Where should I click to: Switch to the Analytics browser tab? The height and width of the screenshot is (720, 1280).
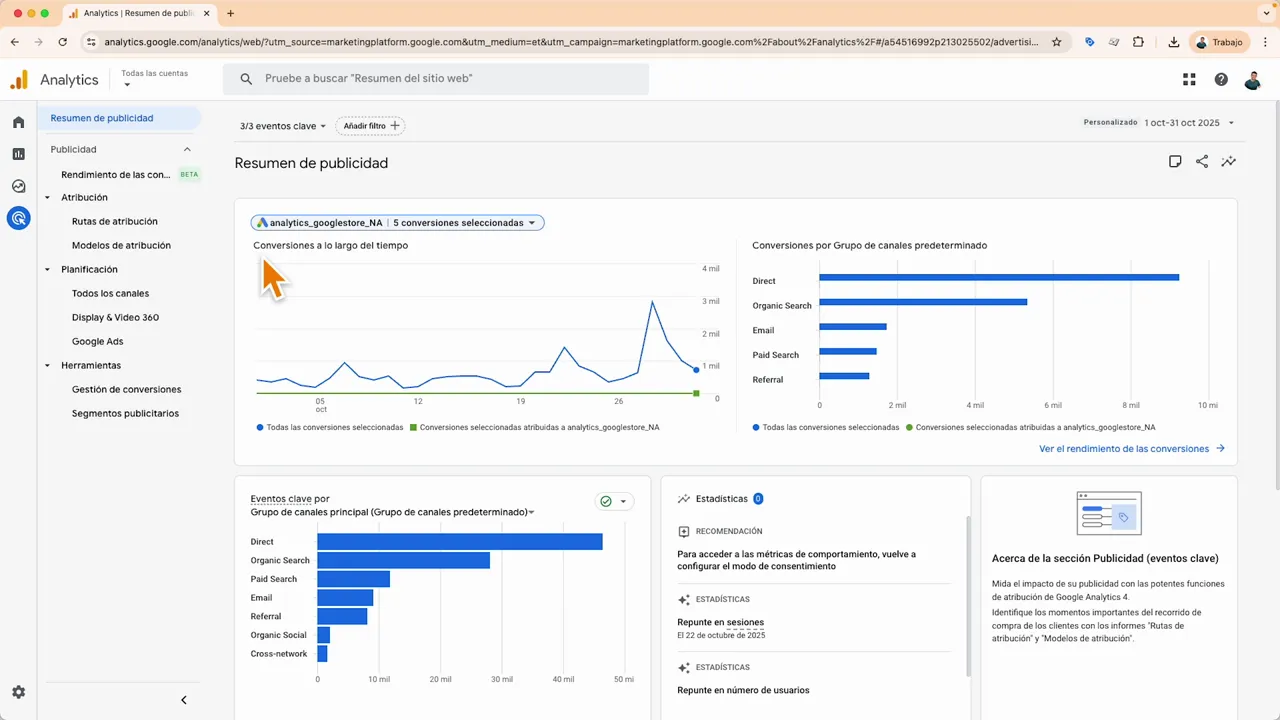point(135,14)
